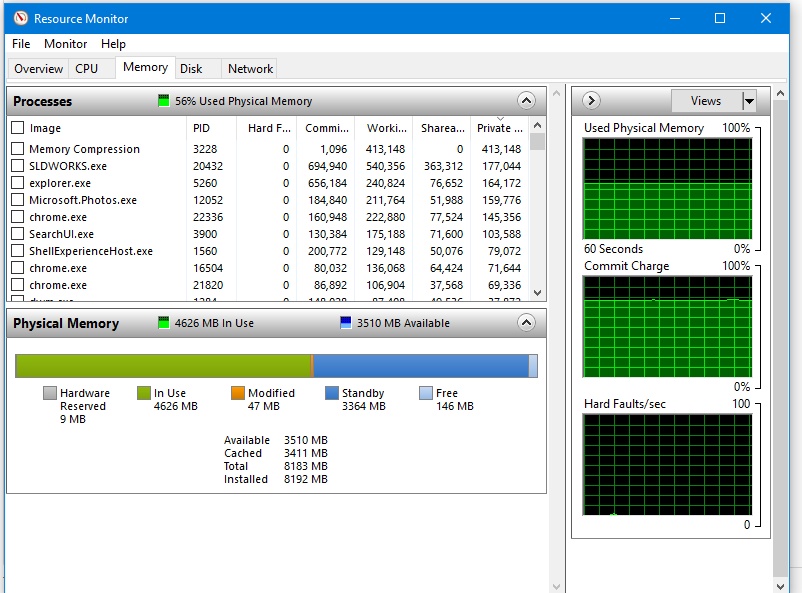Click the process list scrollbar up arrow

click(x=537, y=125)
